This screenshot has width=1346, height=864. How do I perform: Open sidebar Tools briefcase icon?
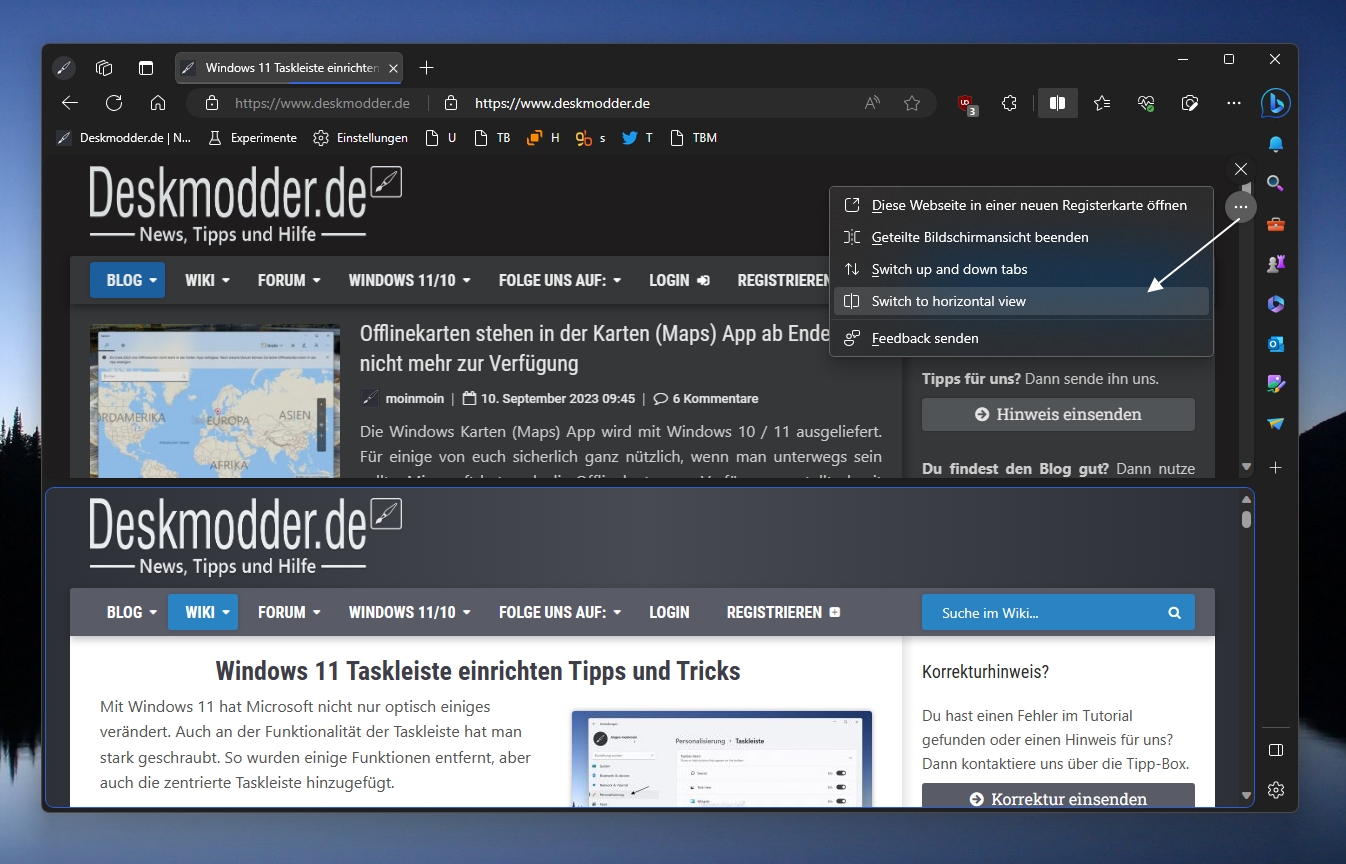1275,224
